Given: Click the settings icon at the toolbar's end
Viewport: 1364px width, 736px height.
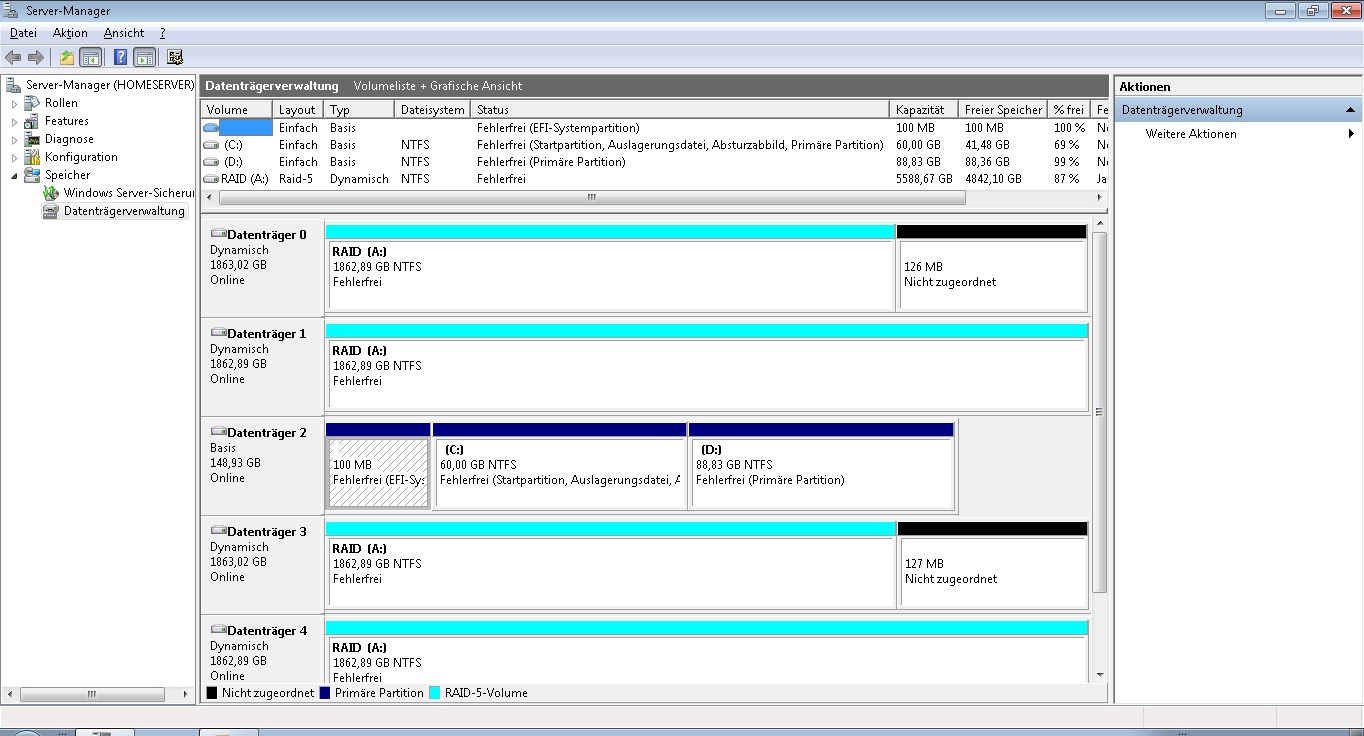Looking at the screenshot, I should point(175,57).
